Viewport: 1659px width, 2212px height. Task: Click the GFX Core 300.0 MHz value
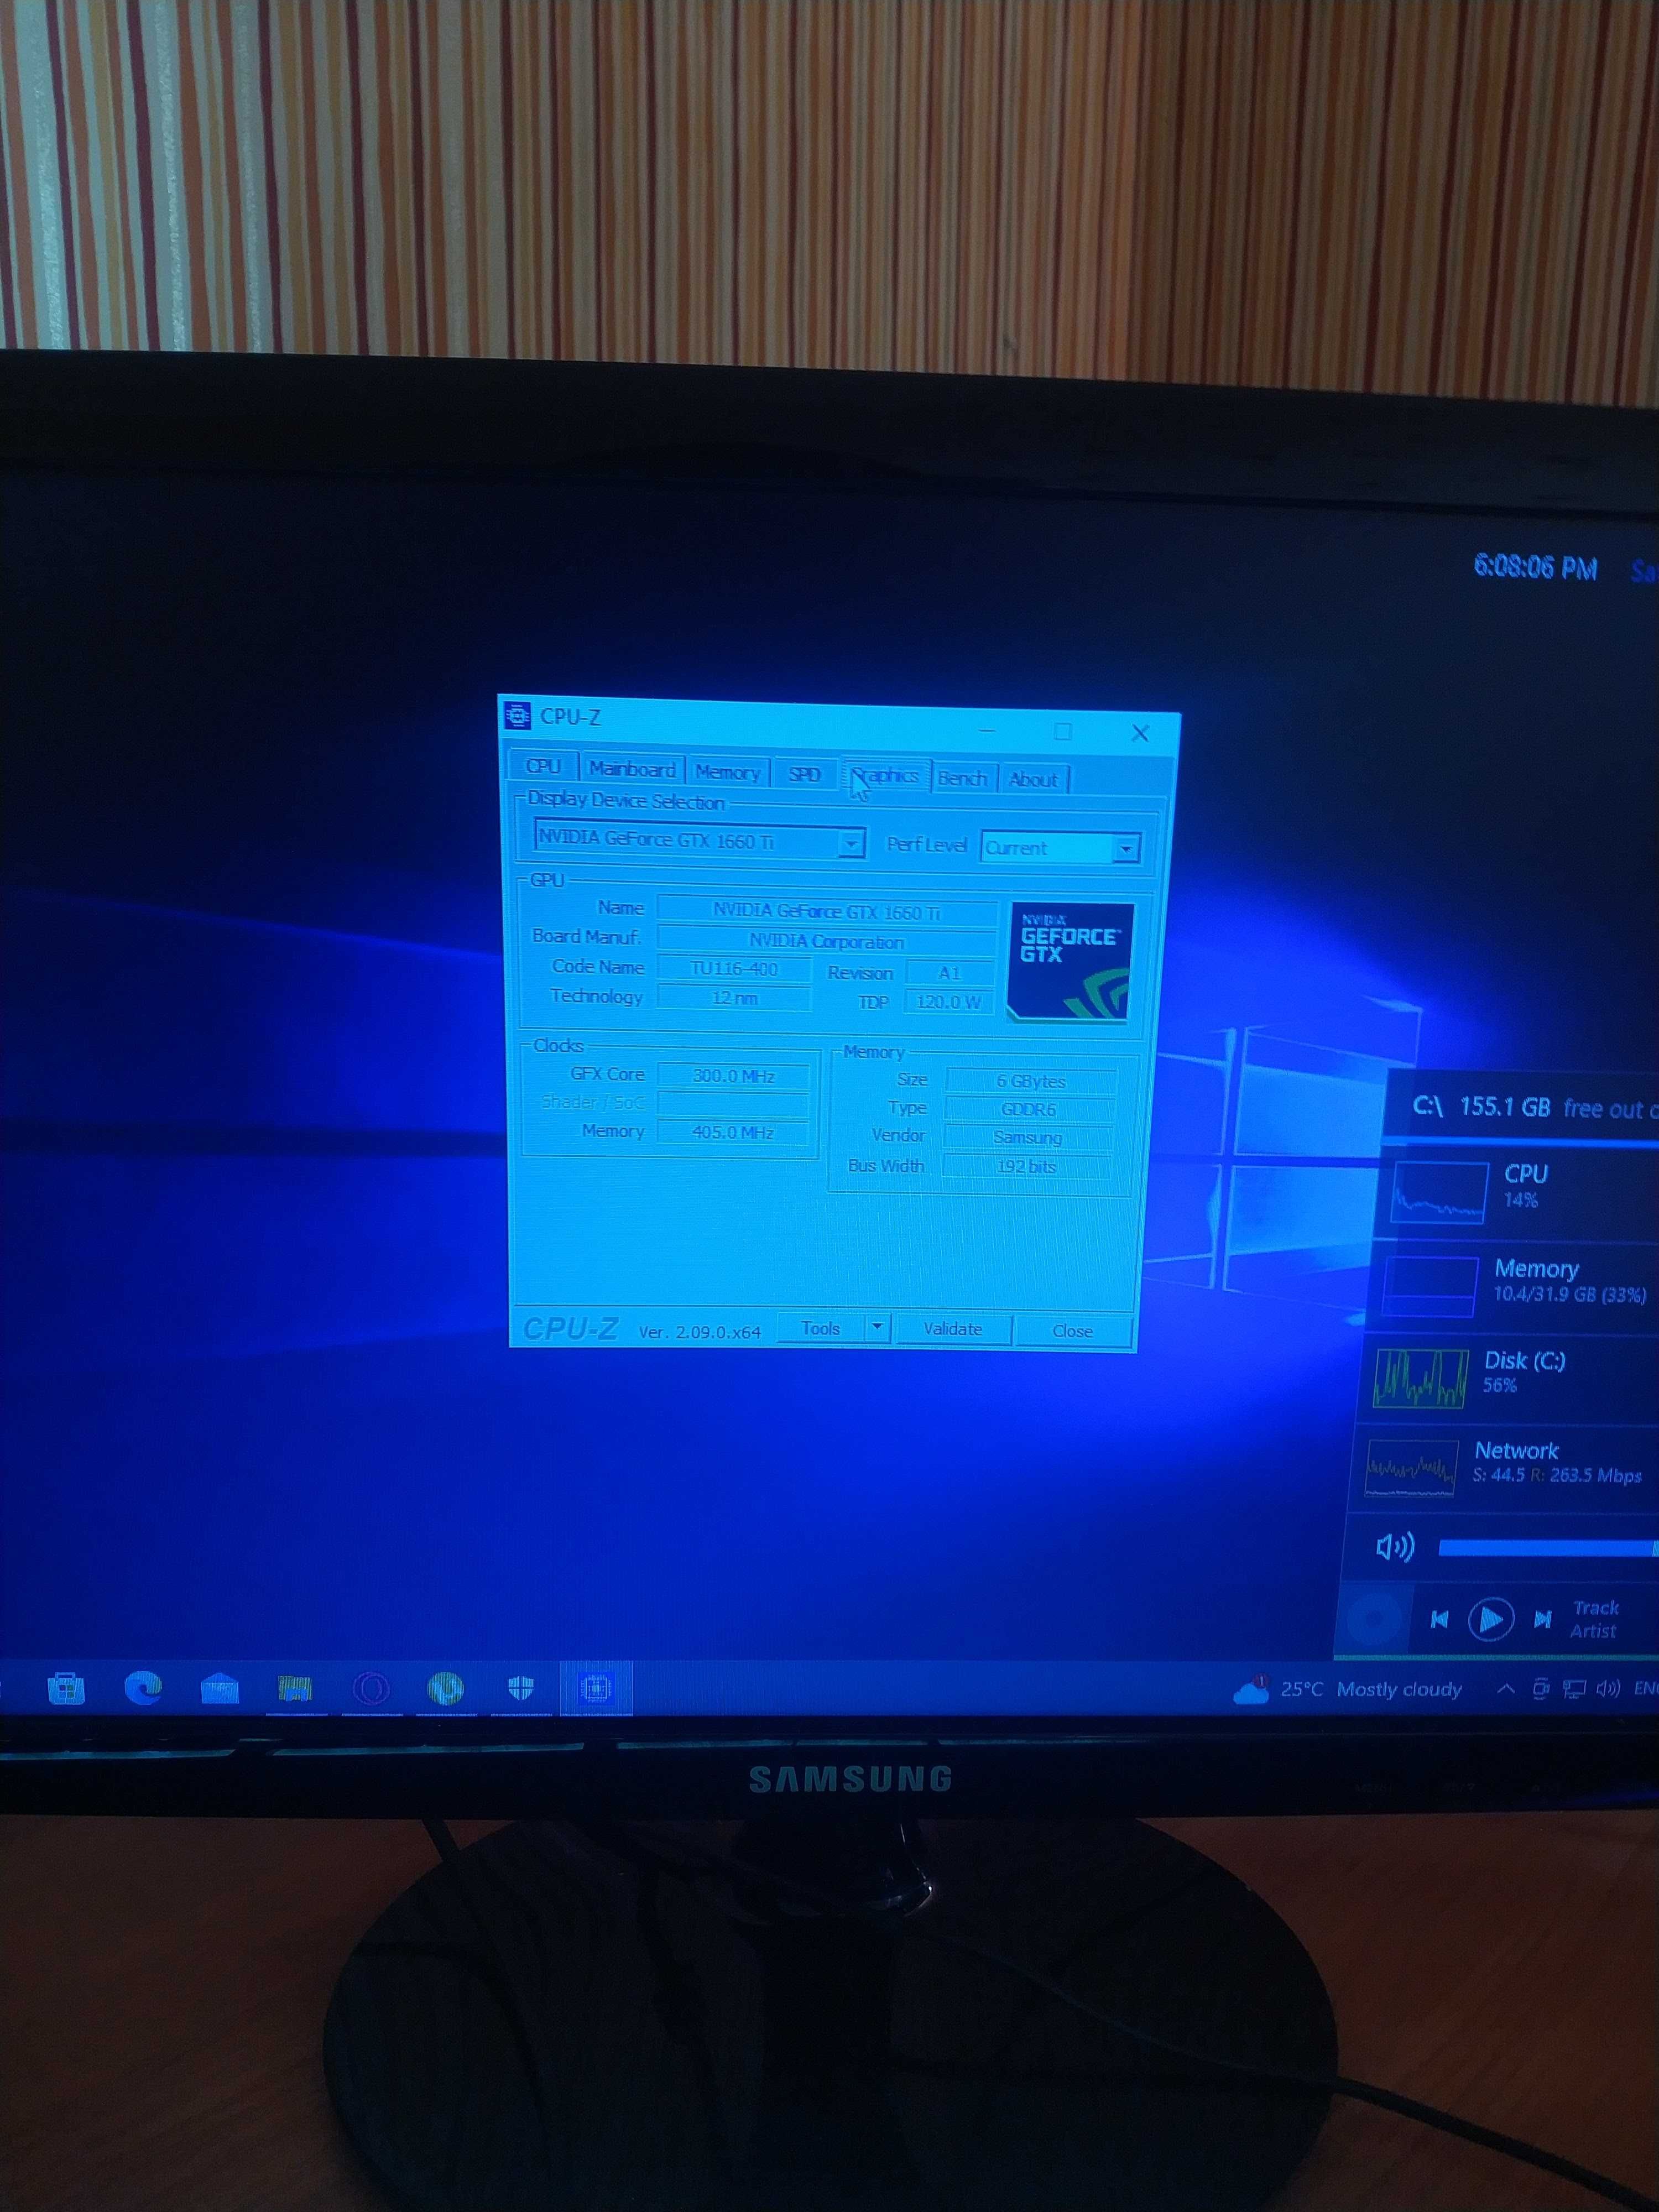(733, 1076)
